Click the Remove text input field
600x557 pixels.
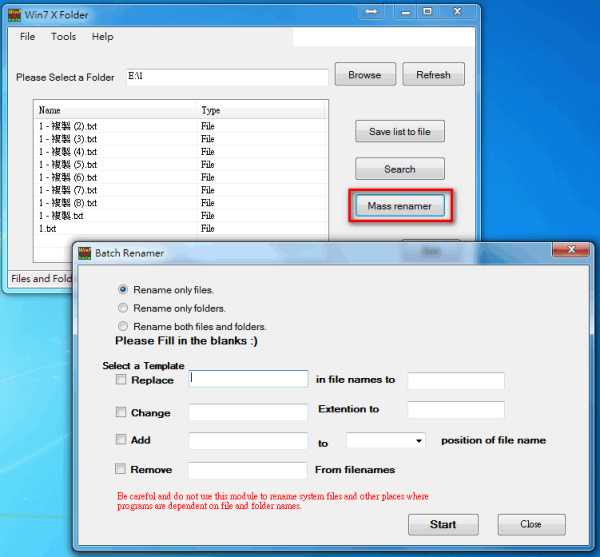tap(248, 470)
